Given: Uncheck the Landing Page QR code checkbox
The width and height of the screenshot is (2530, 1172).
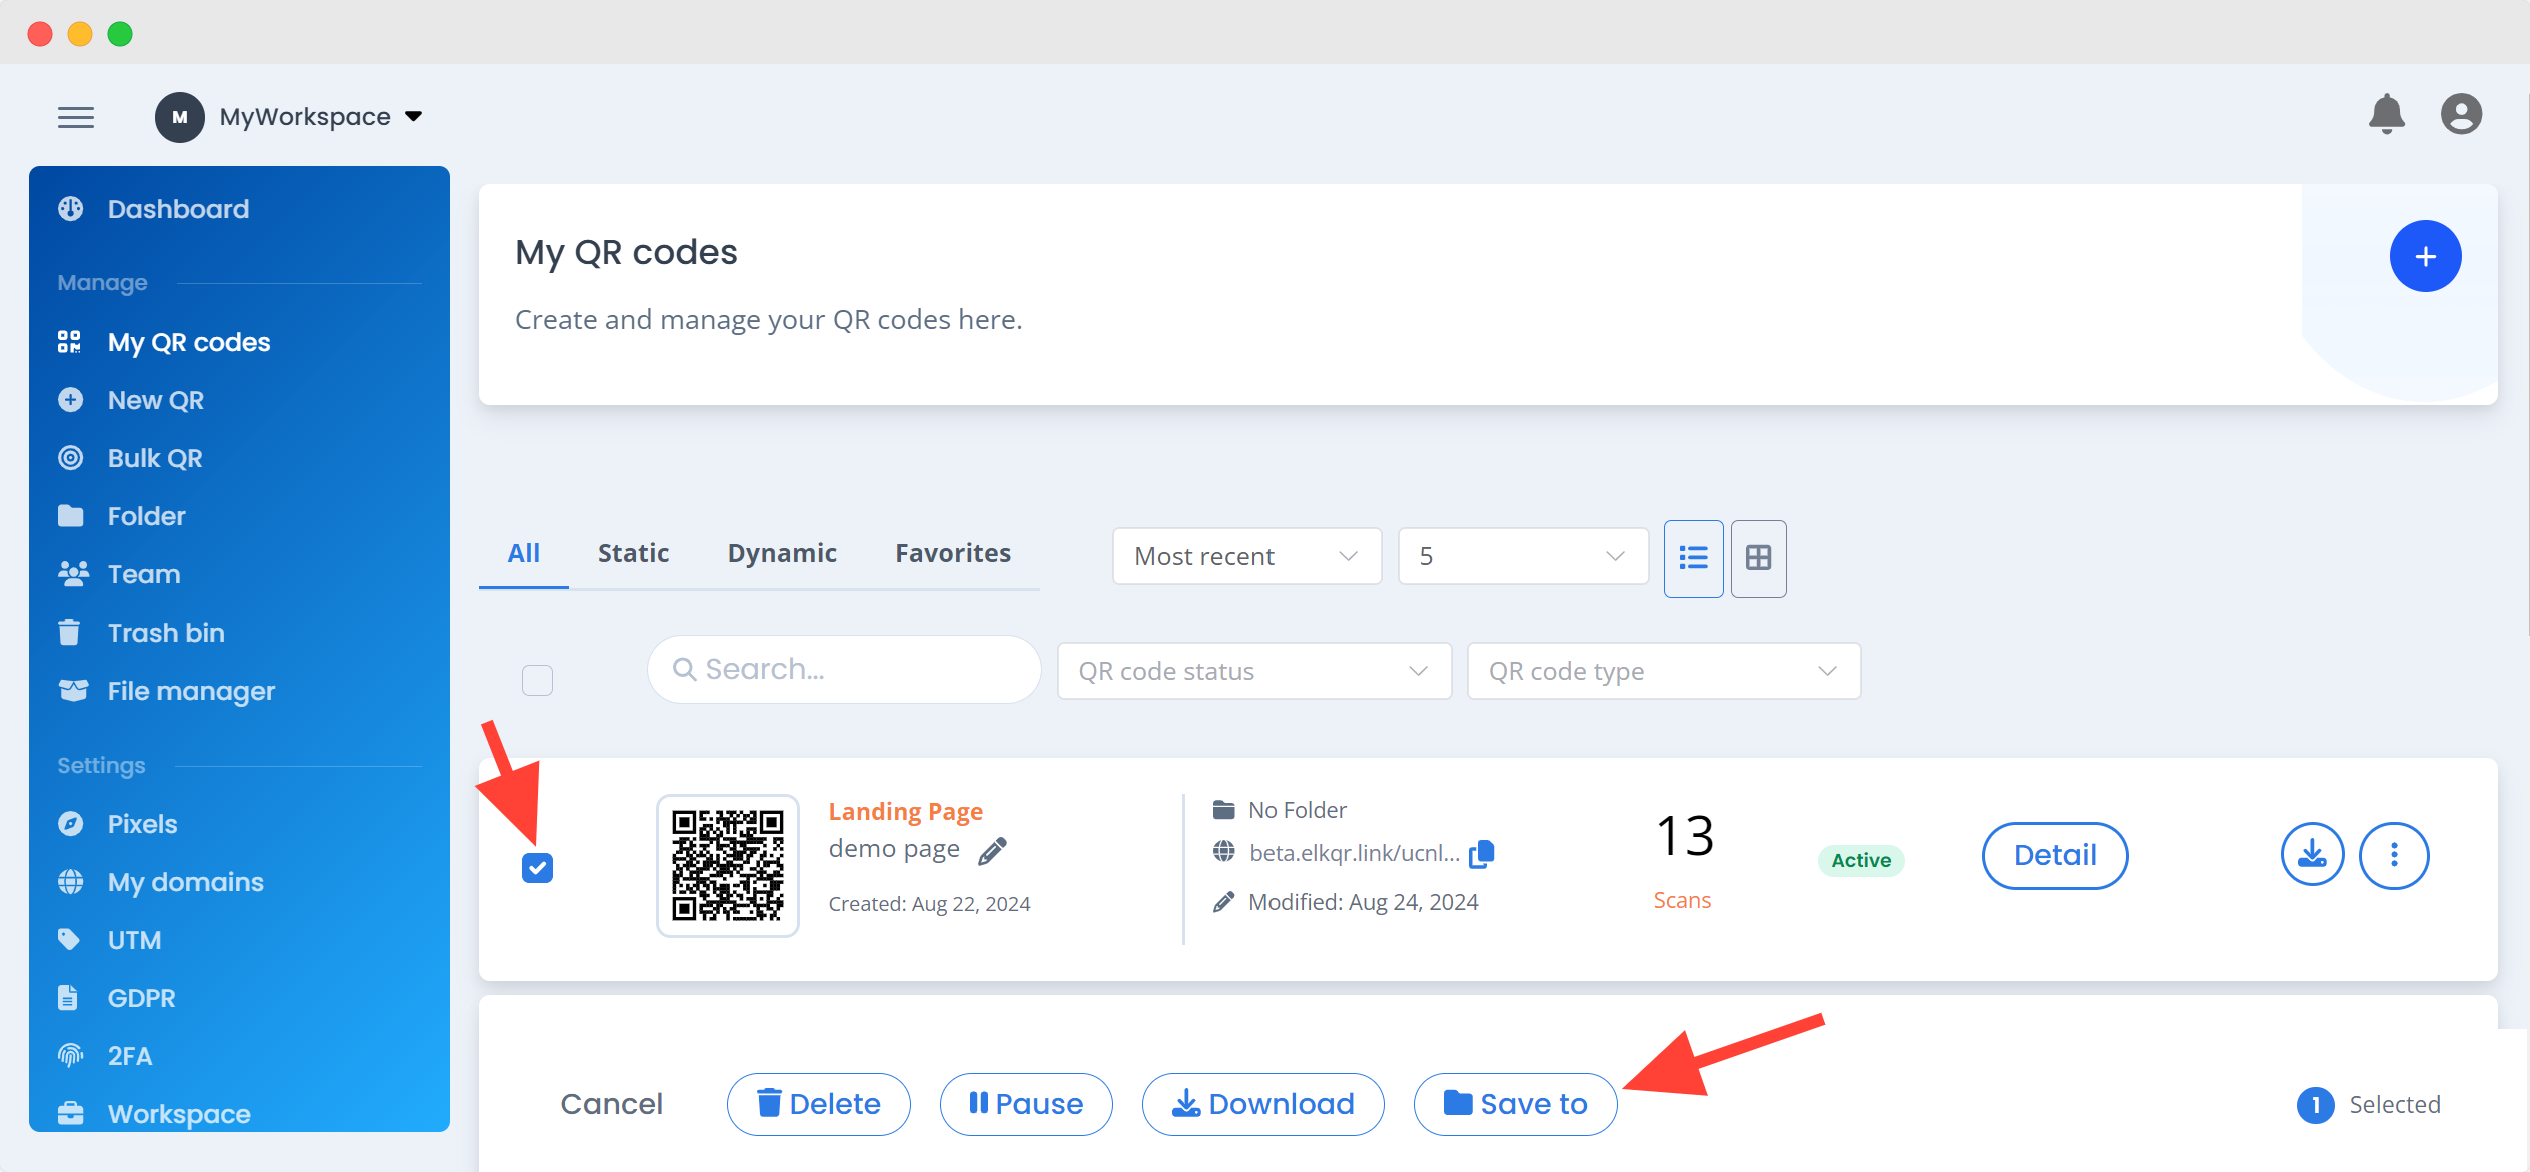Looking at the screenshot, I should click(537, 866).
